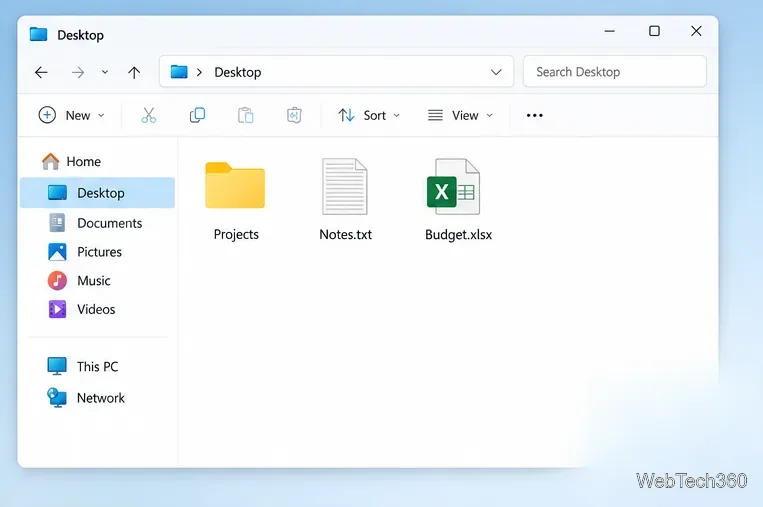Open the New item menu

point(72,115)
